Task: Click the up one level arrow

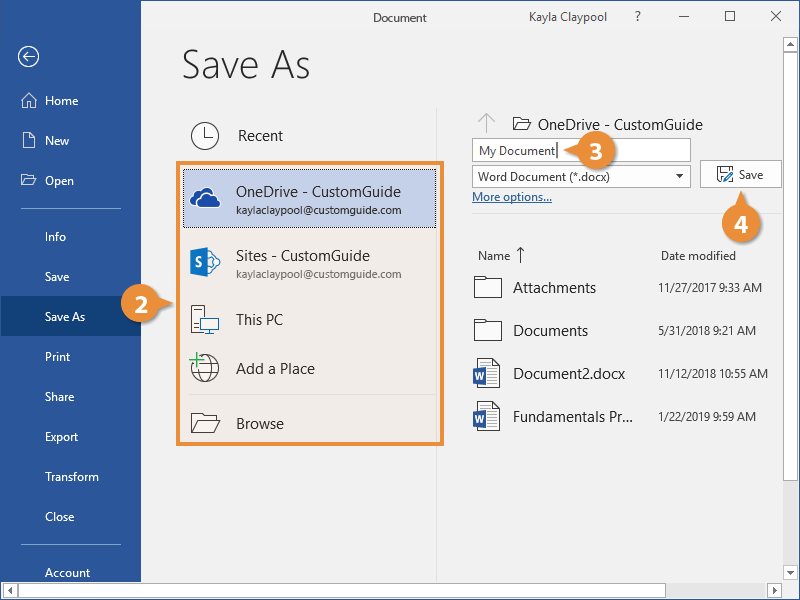Action: tap(486, 123)
